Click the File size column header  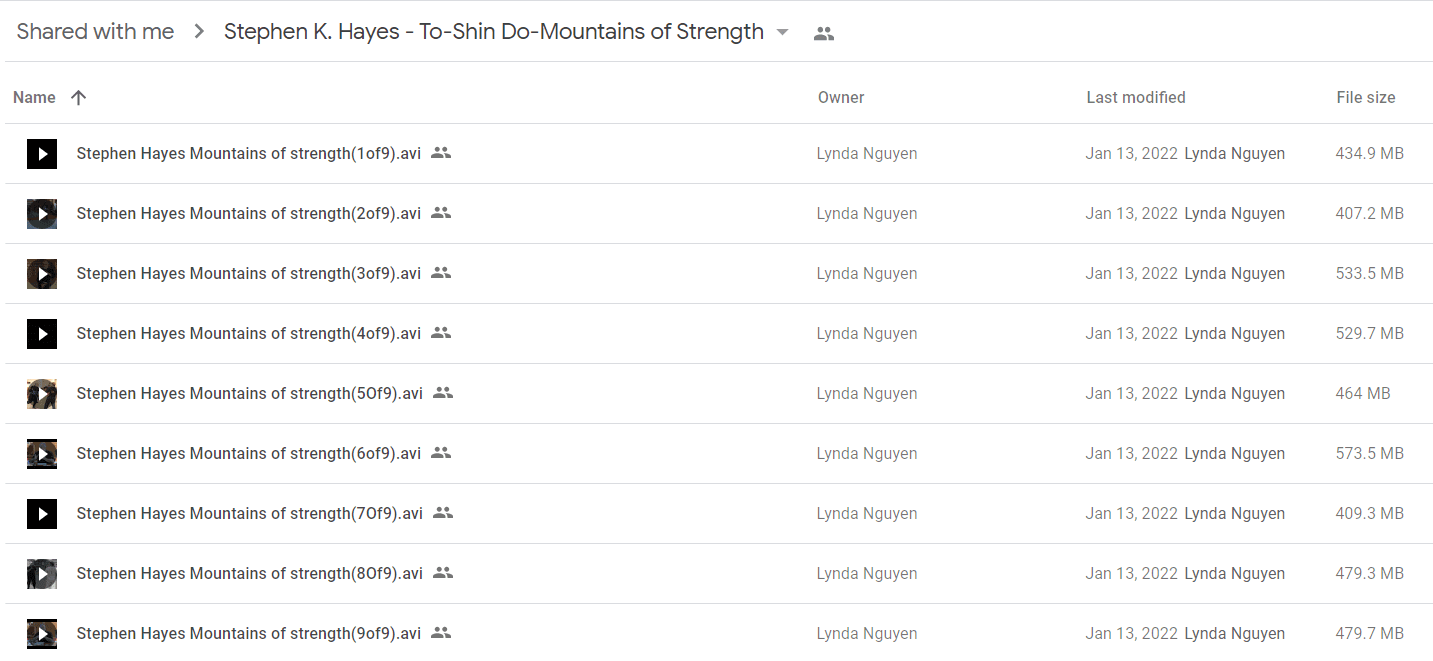click(x=1366, y=97)
